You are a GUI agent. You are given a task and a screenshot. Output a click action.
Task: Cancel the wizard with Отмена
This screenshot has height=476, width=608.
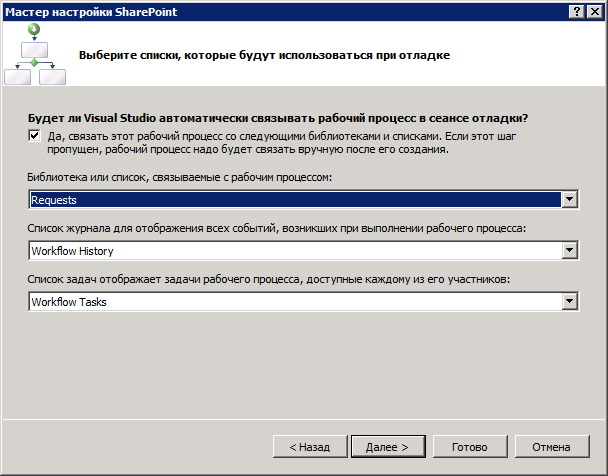(x=552, y=447)
